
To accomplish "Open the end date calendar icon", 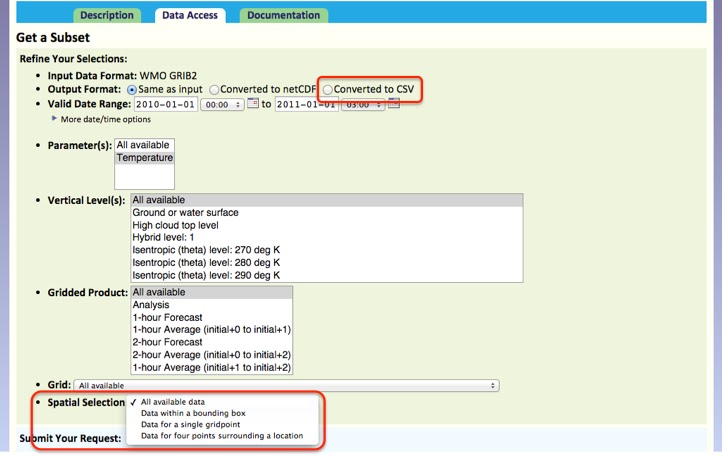I will [394, 103].
